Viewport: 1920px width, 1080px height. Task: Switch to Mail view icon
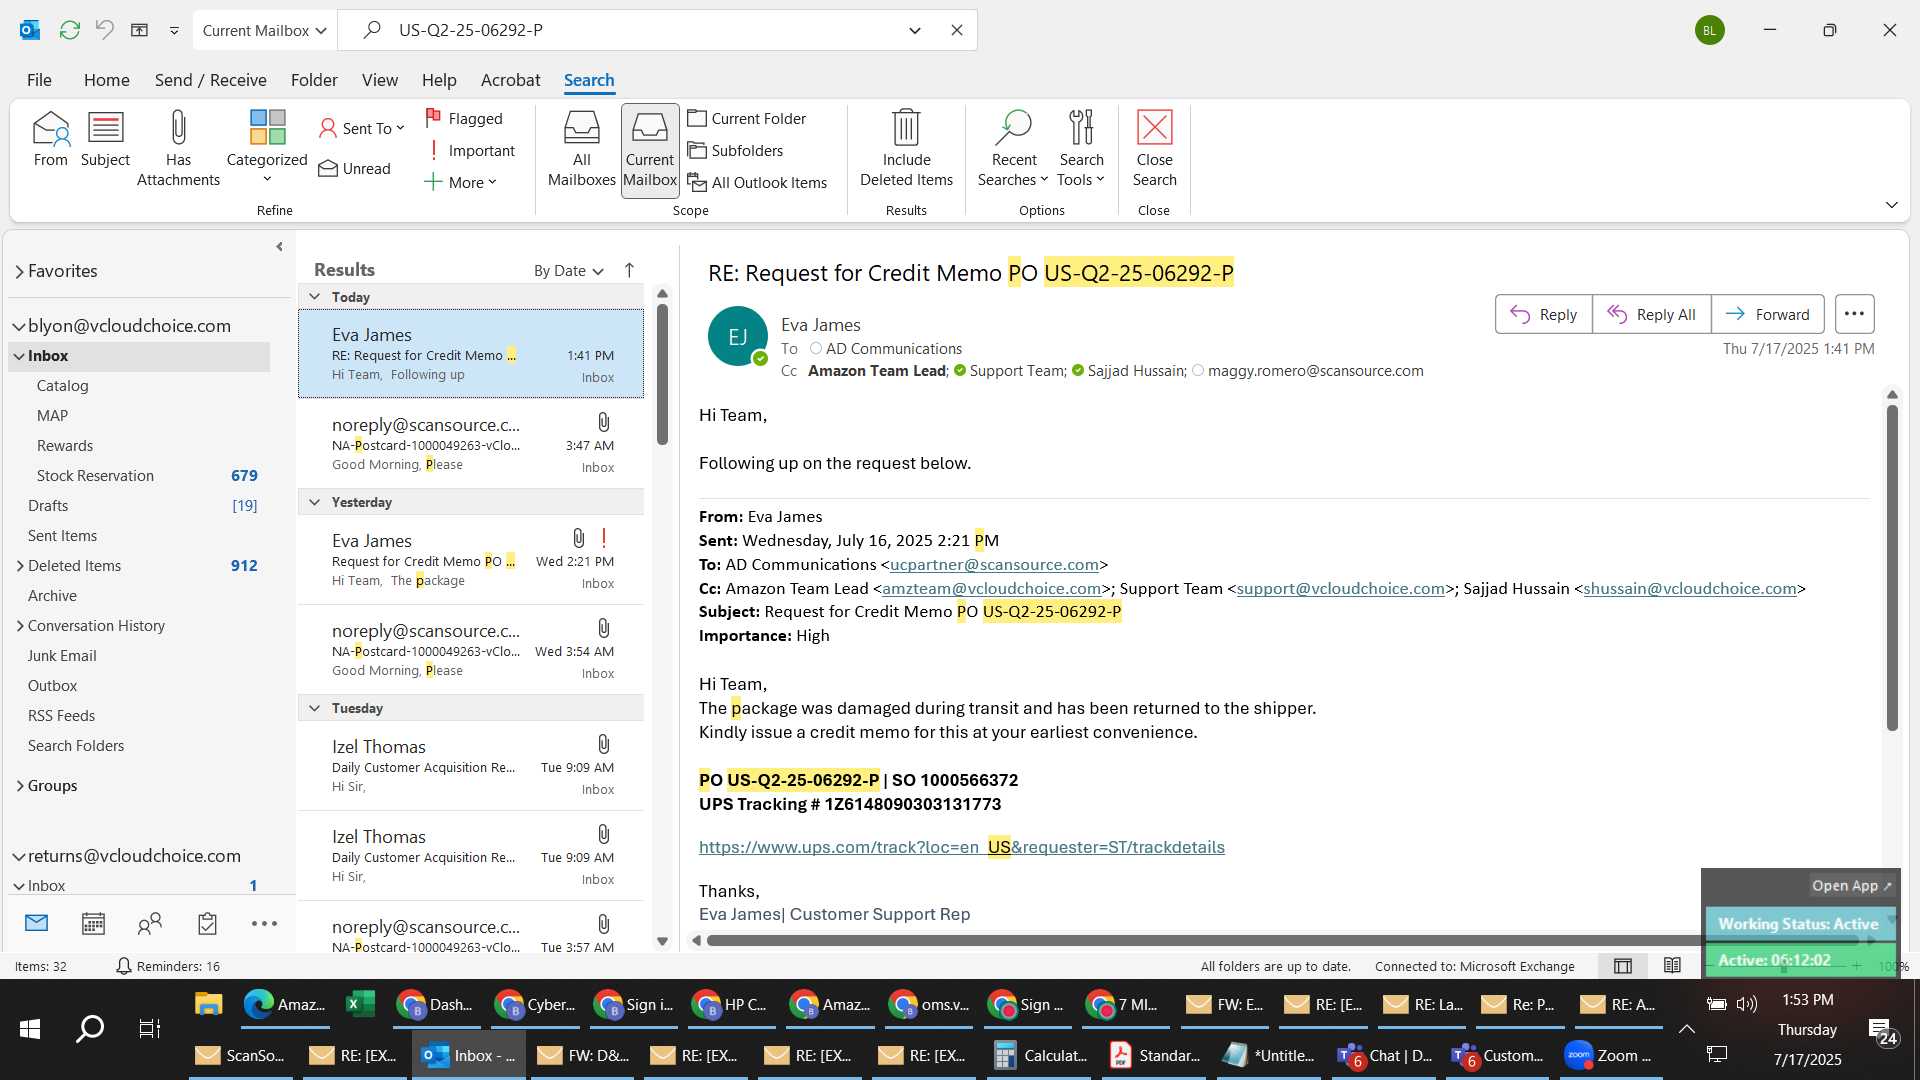pos(36,924)
